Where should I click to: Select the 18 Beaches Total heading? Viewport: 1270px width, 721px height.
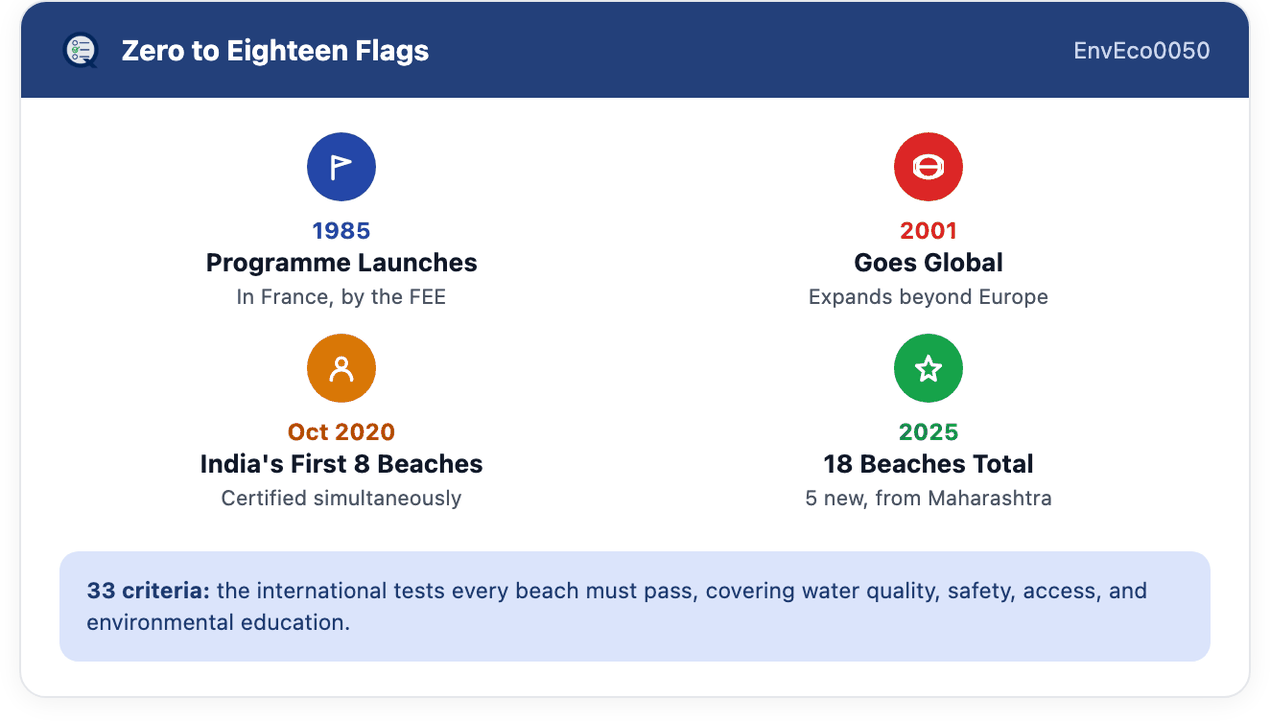[x=928, y=464]
